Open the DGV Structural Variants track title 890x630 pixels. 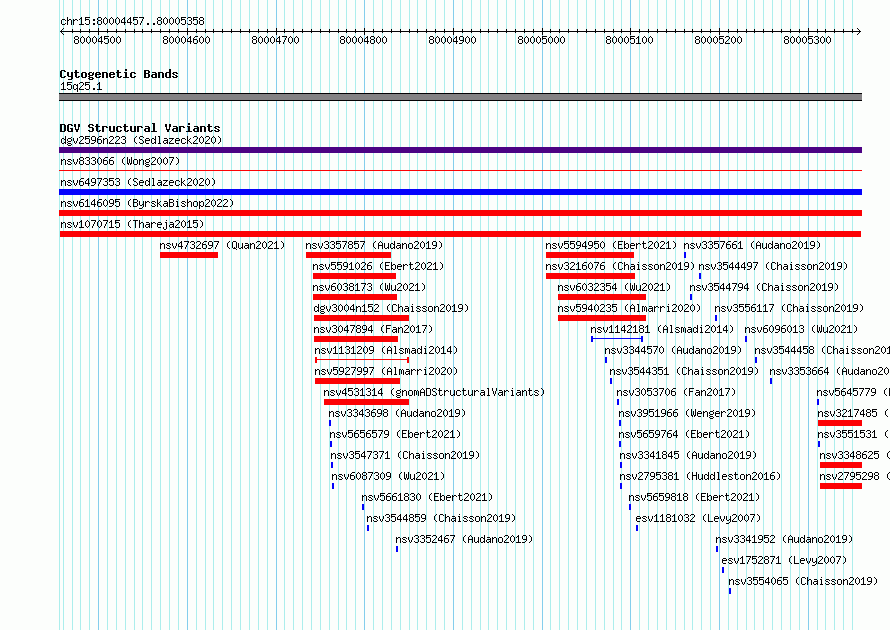(x=140, y=128)
